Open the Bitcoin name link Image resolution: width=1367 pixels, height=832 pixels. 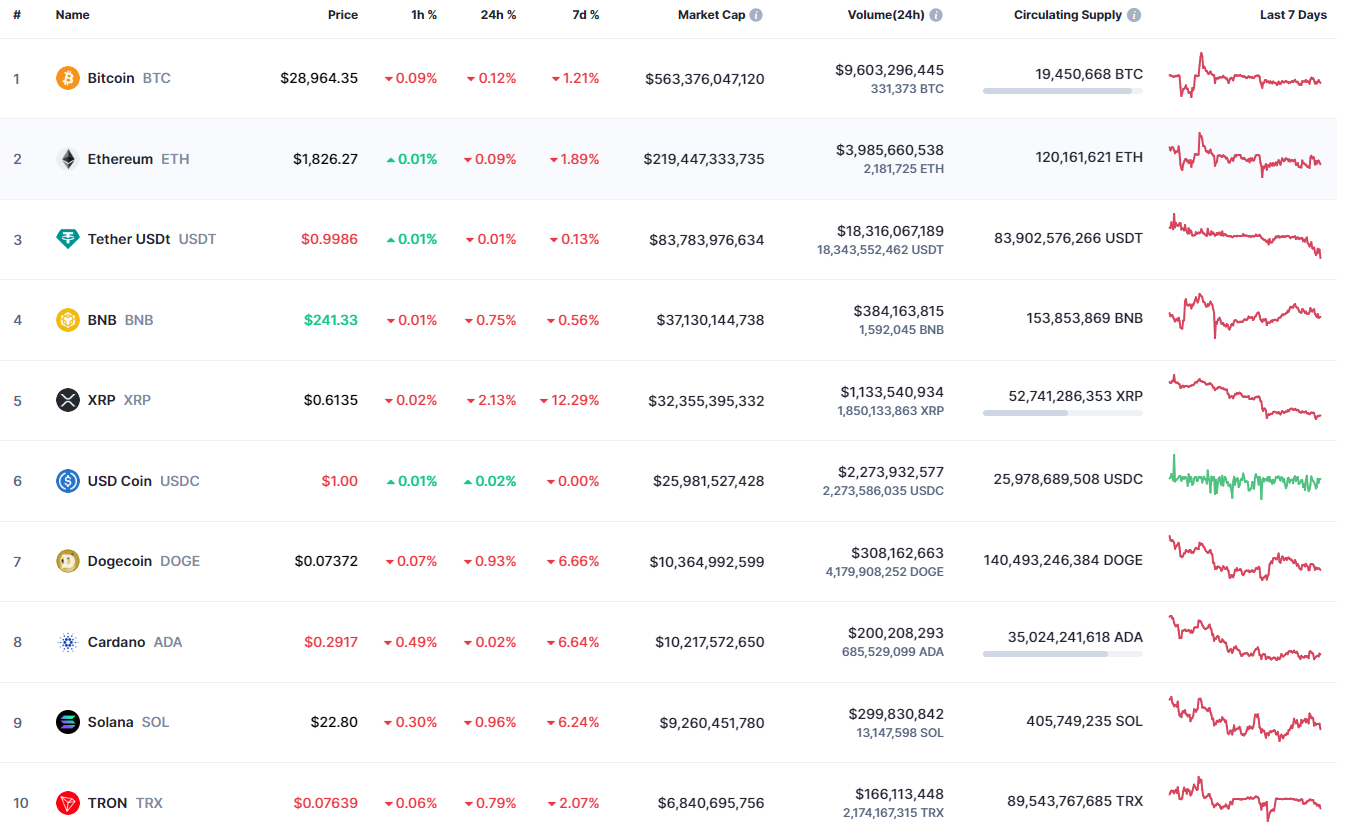click(x=111, y=77)
